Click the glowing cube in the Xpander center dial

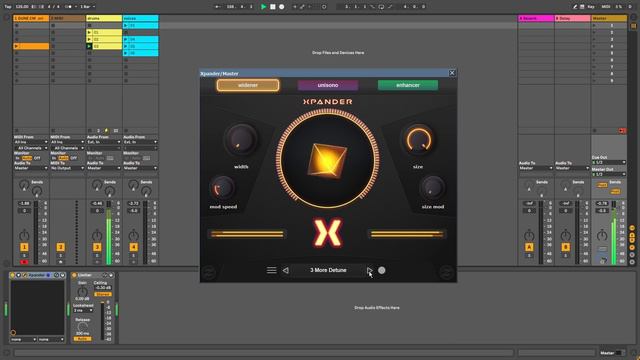pyautogui.click(x=327, y=160)
